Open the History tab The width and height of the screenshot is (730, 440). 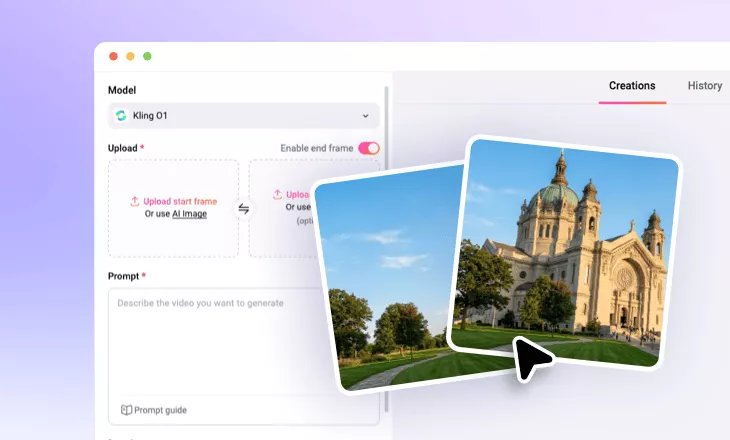(704, 86)
